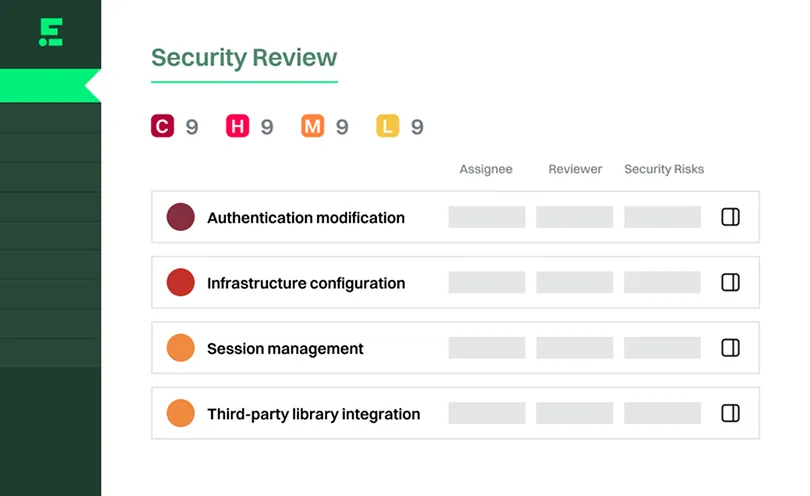
Task: Select the highlighted green sidebar item
Action: click(x=50, y=86)
